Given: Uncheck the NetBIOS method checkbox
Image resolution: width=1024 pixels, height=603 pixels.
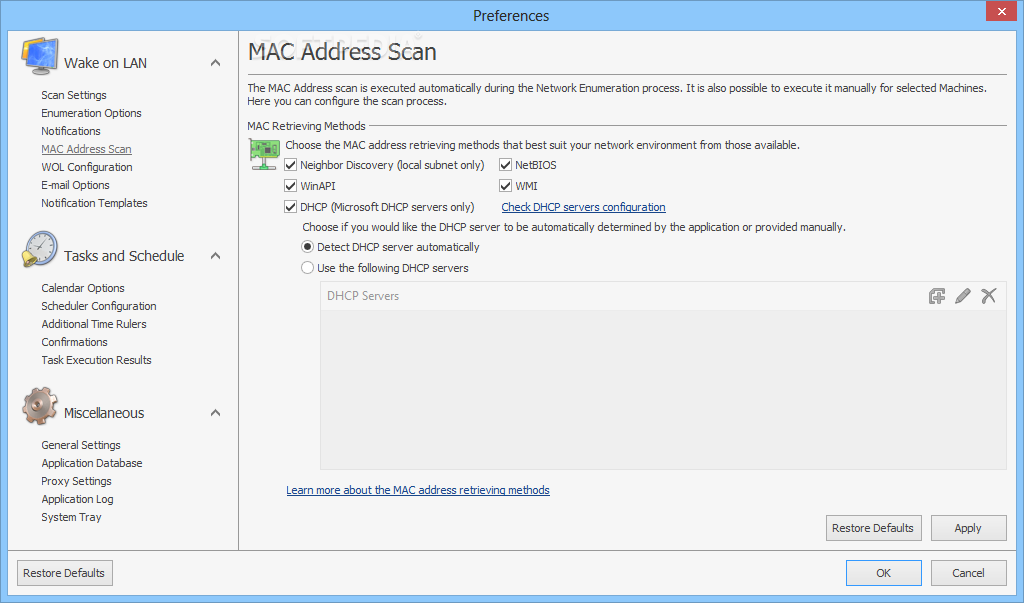Looking at the screenshot, I should point(506,165).
